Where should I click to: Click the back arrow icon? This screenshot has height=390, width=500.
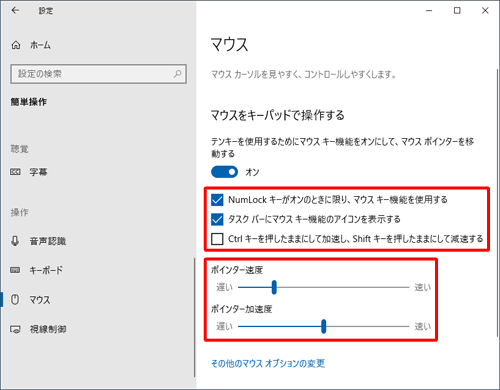click(x=15, y=11)
